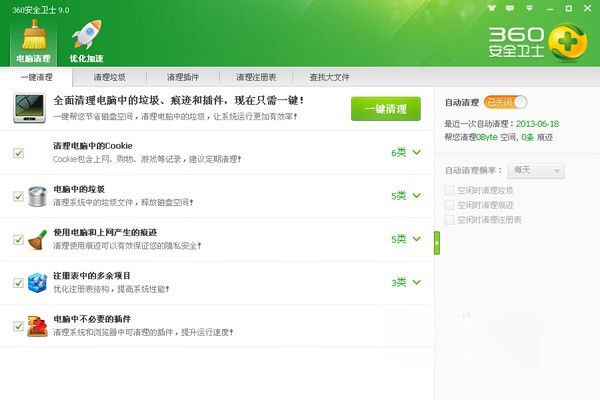Click the broom icon for 使用电脑和上网产生的痕迹

point(38,240)
